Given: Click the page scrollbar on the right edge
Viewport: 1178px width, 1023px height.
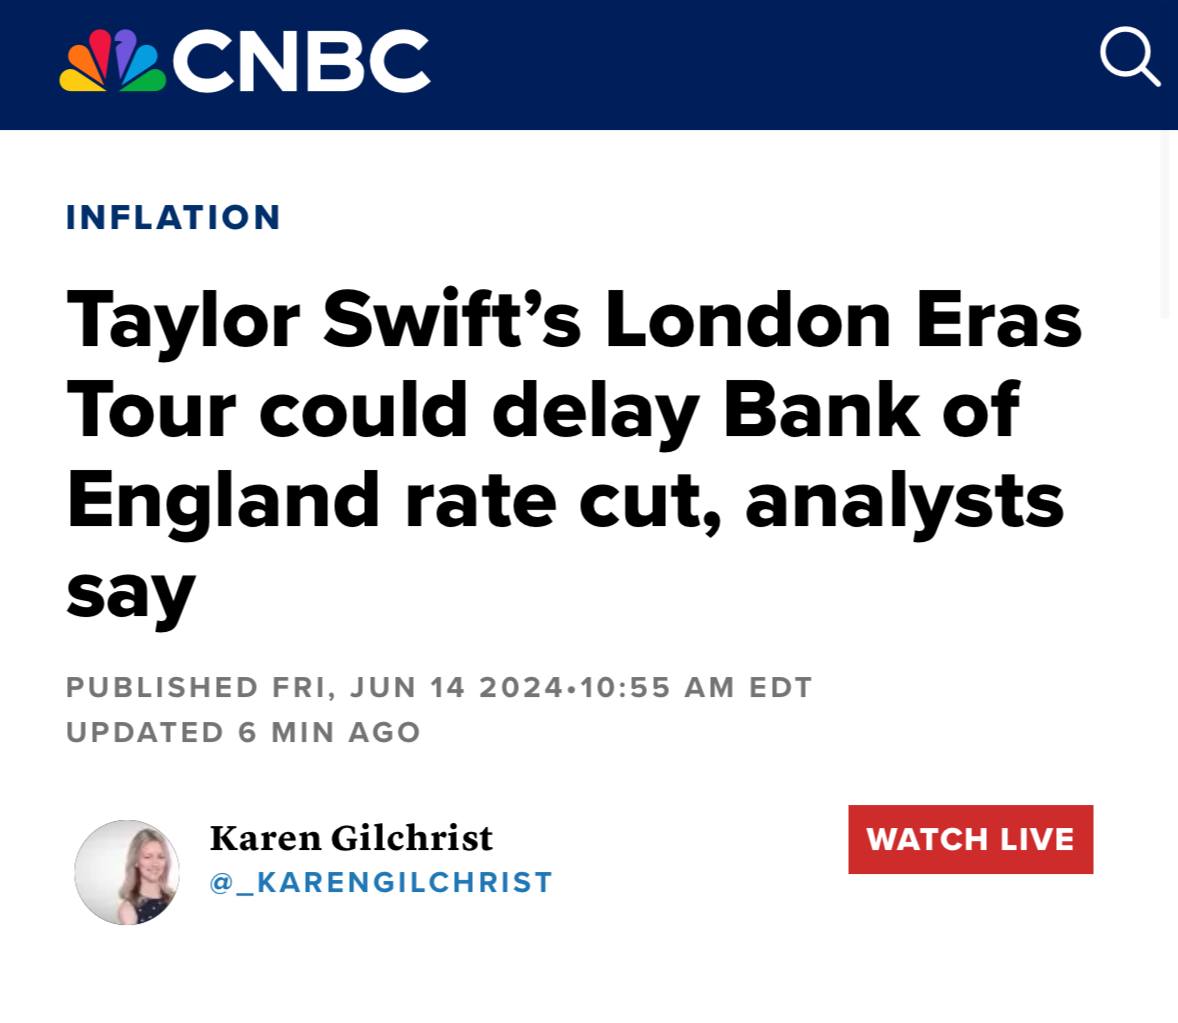Looking at the screenshot, I should [1165, 225].
